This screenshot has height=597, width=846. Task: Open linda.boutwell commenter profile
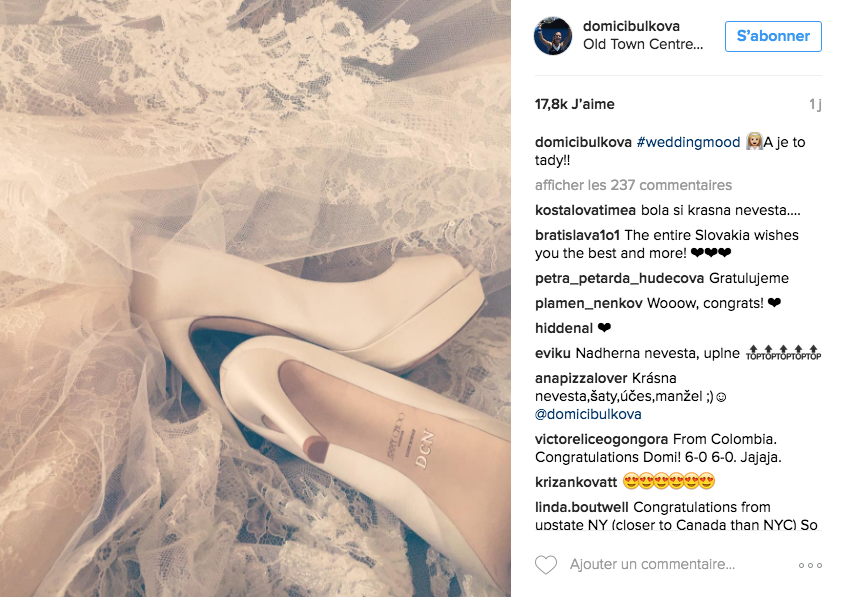point(581,507)
